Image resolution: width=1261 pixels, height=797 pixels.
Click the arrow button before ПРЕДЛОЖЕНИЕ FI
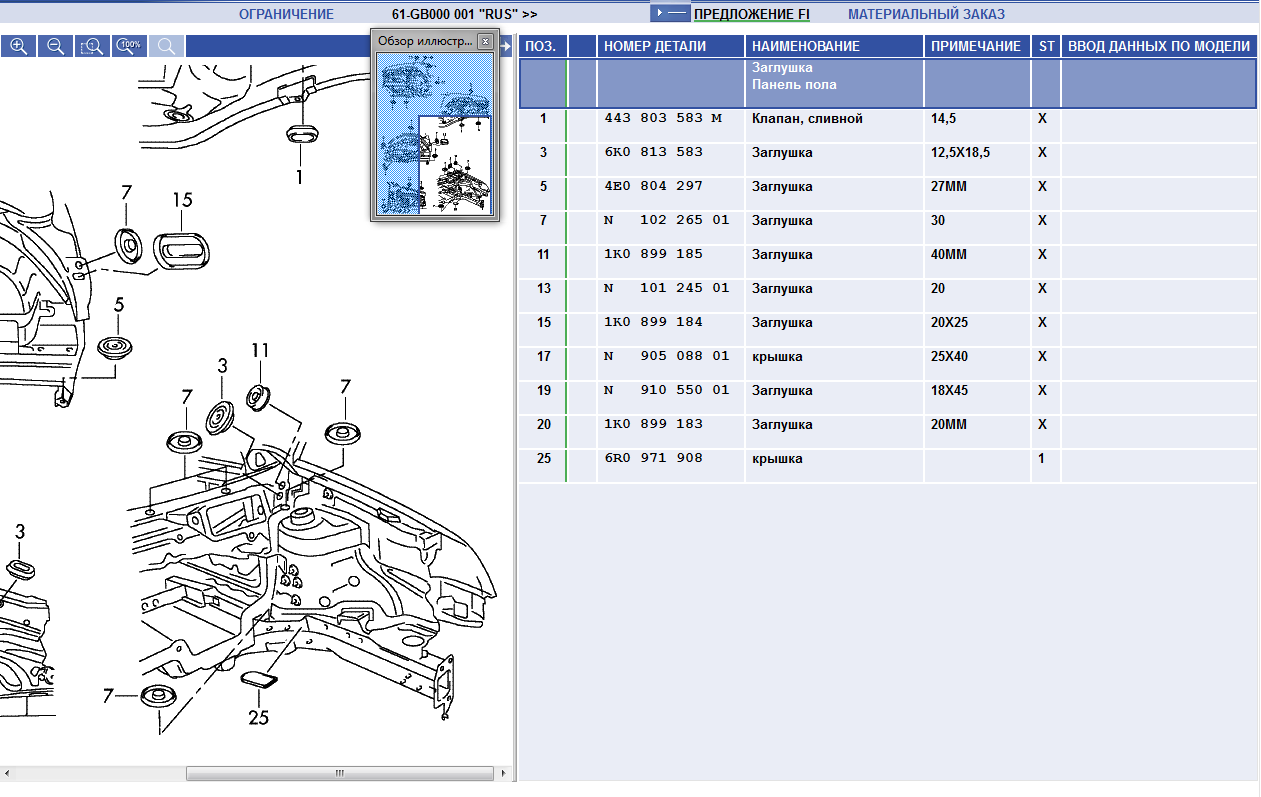click(670, 13)
